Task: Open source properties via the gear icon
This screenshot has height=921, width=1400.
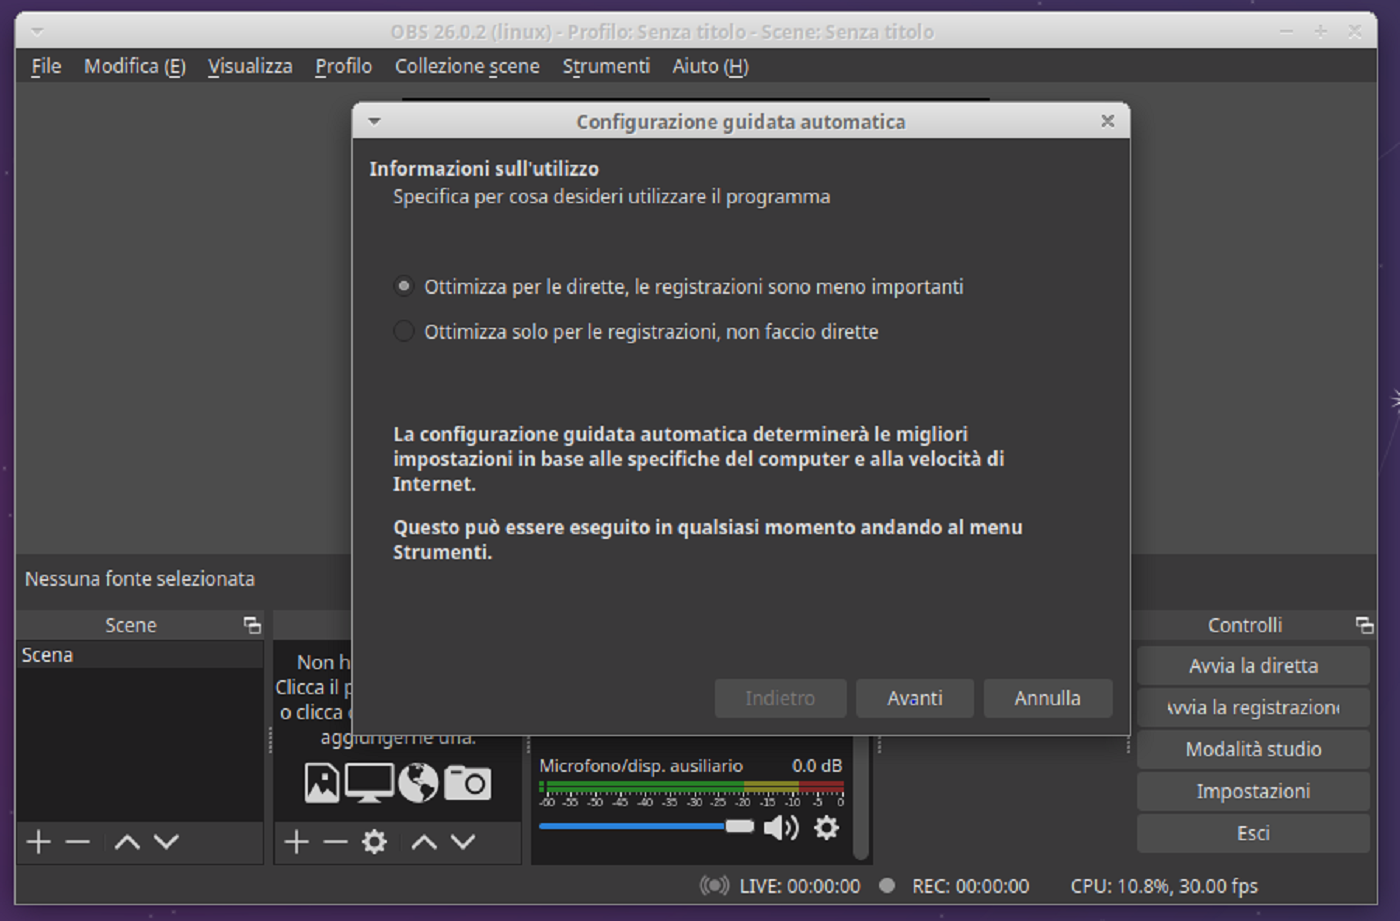Action: pyautogui.click(x=373, y=841)
